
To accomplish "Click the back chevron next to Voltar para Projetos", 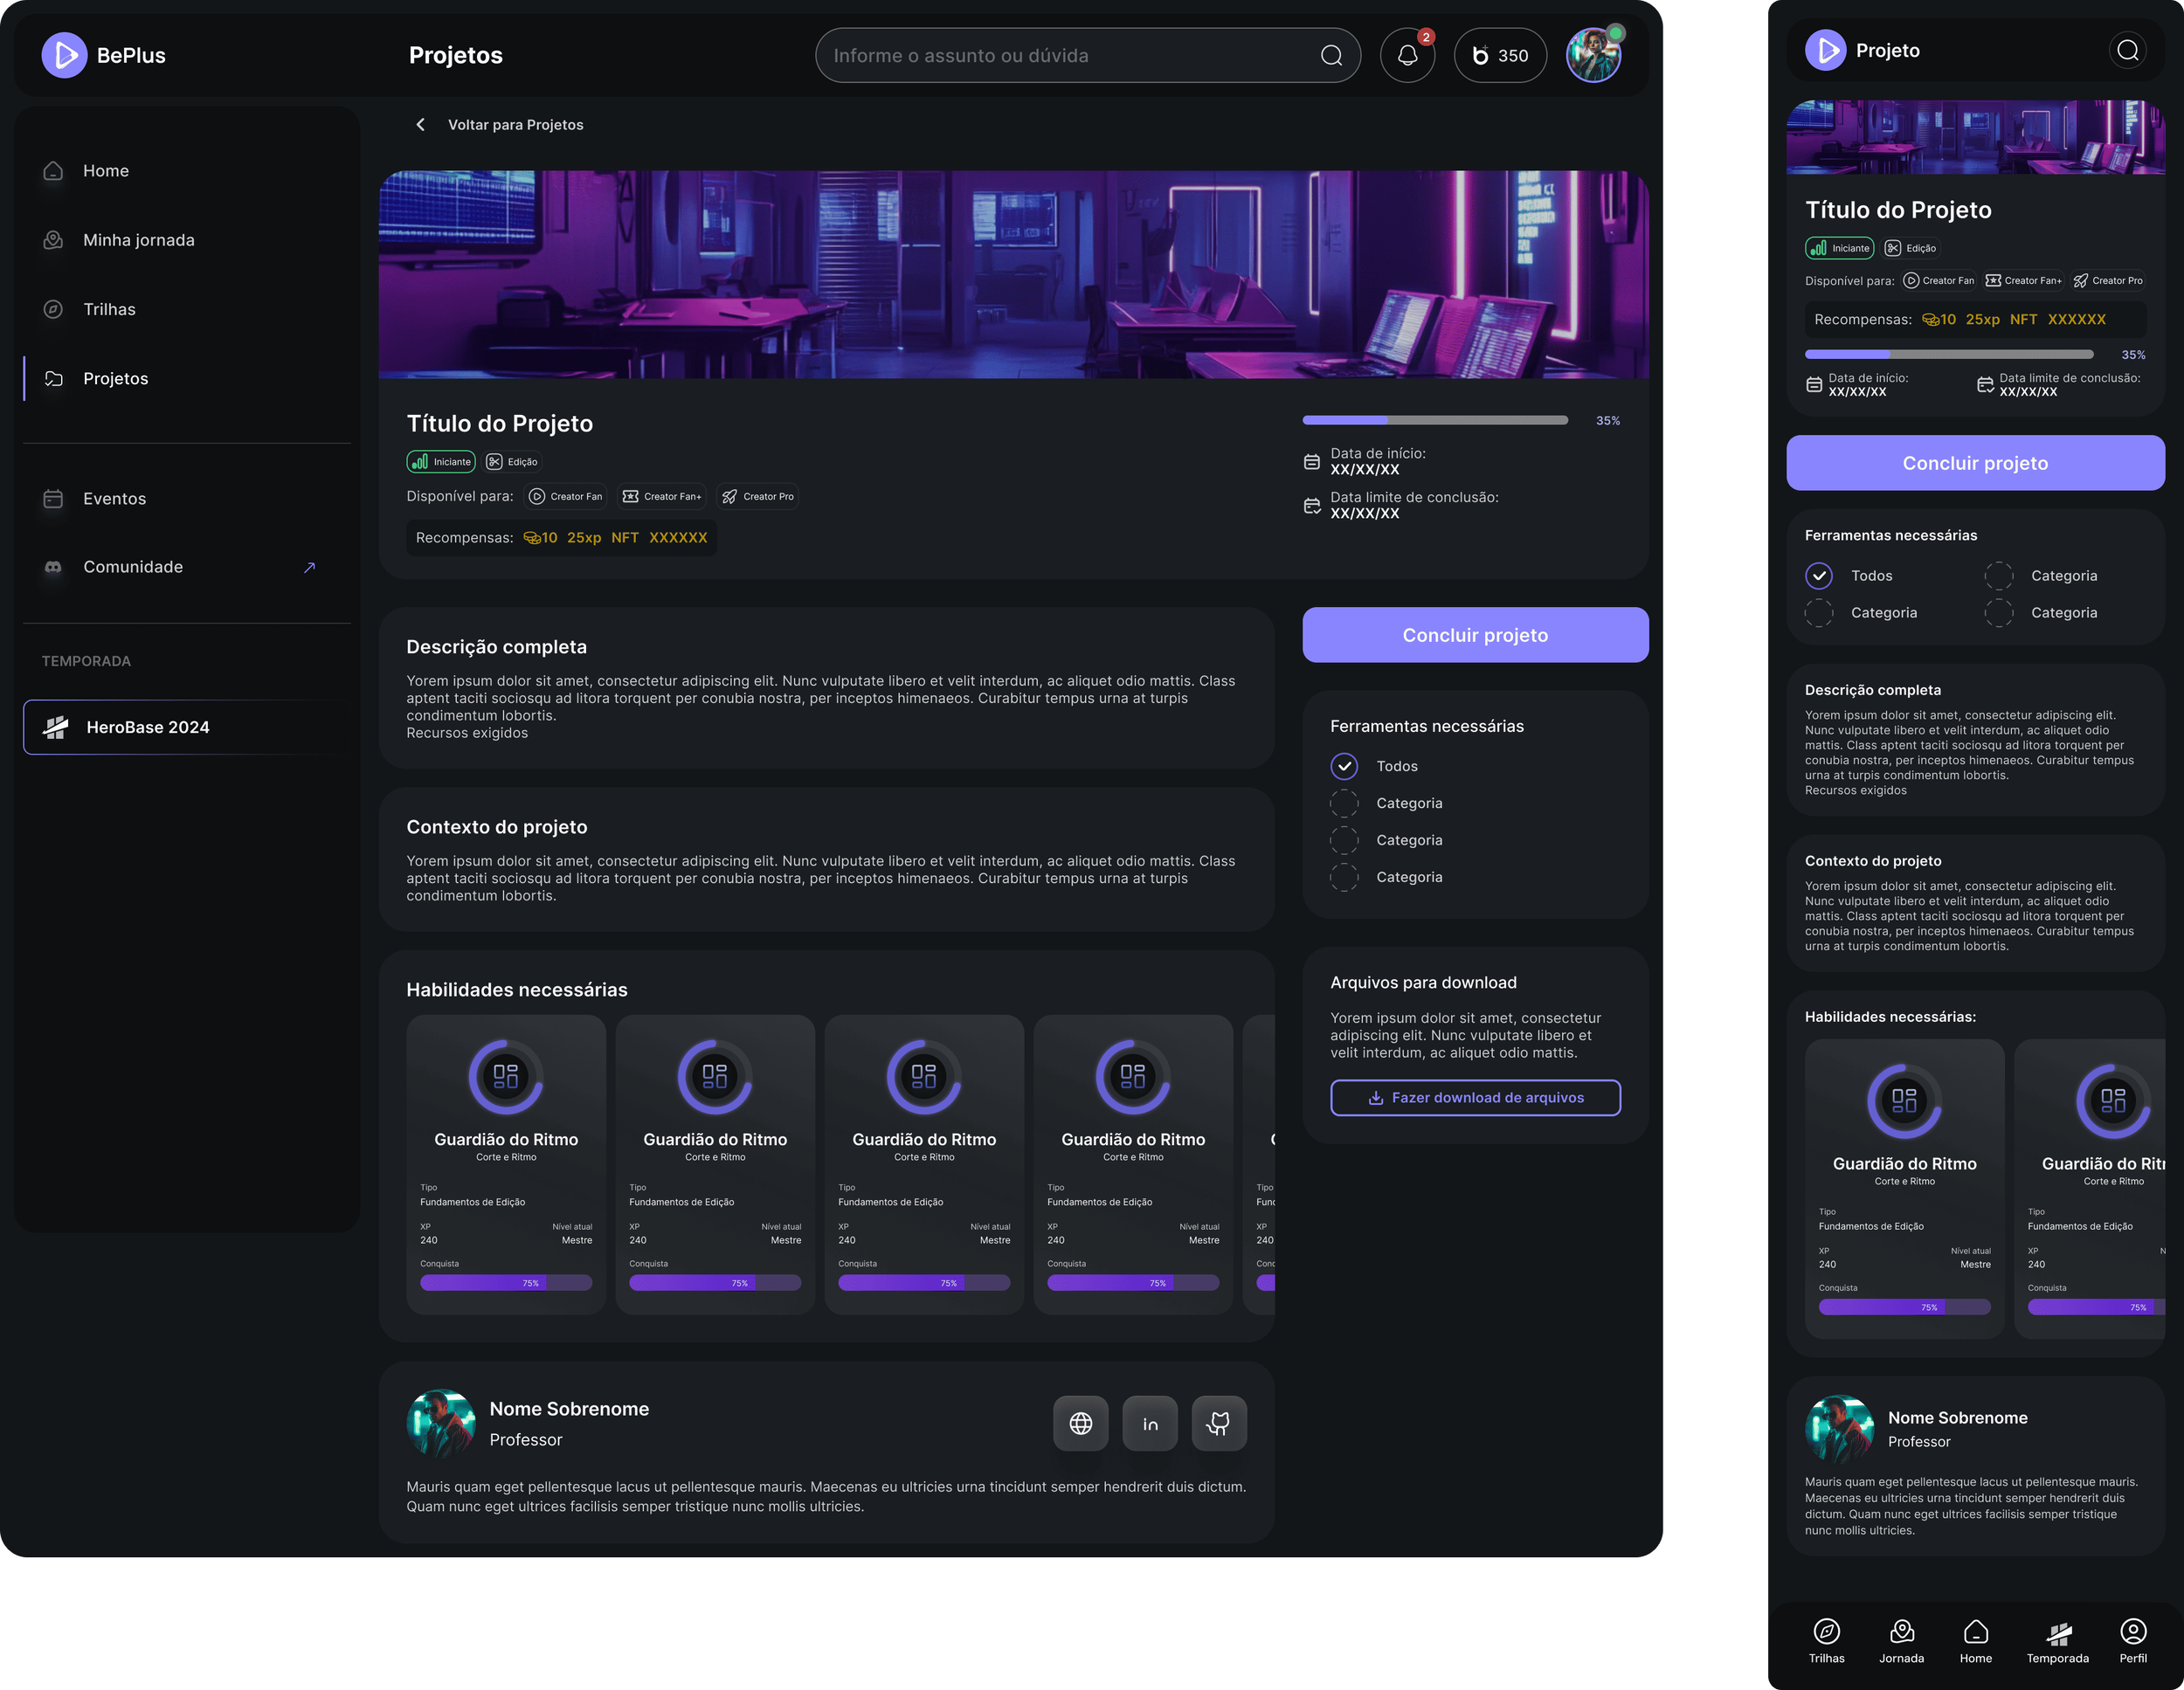I will pos(420,125).
